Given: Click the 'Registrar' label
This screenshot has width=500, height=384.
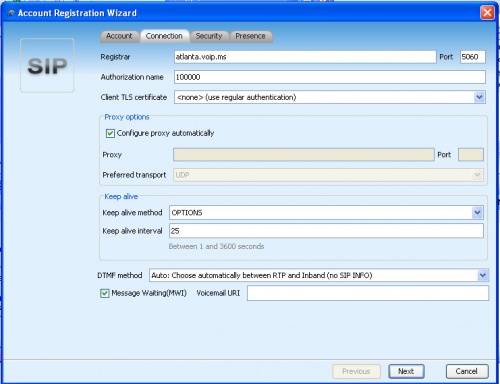Looking at the screenshot, I should 115,57.
